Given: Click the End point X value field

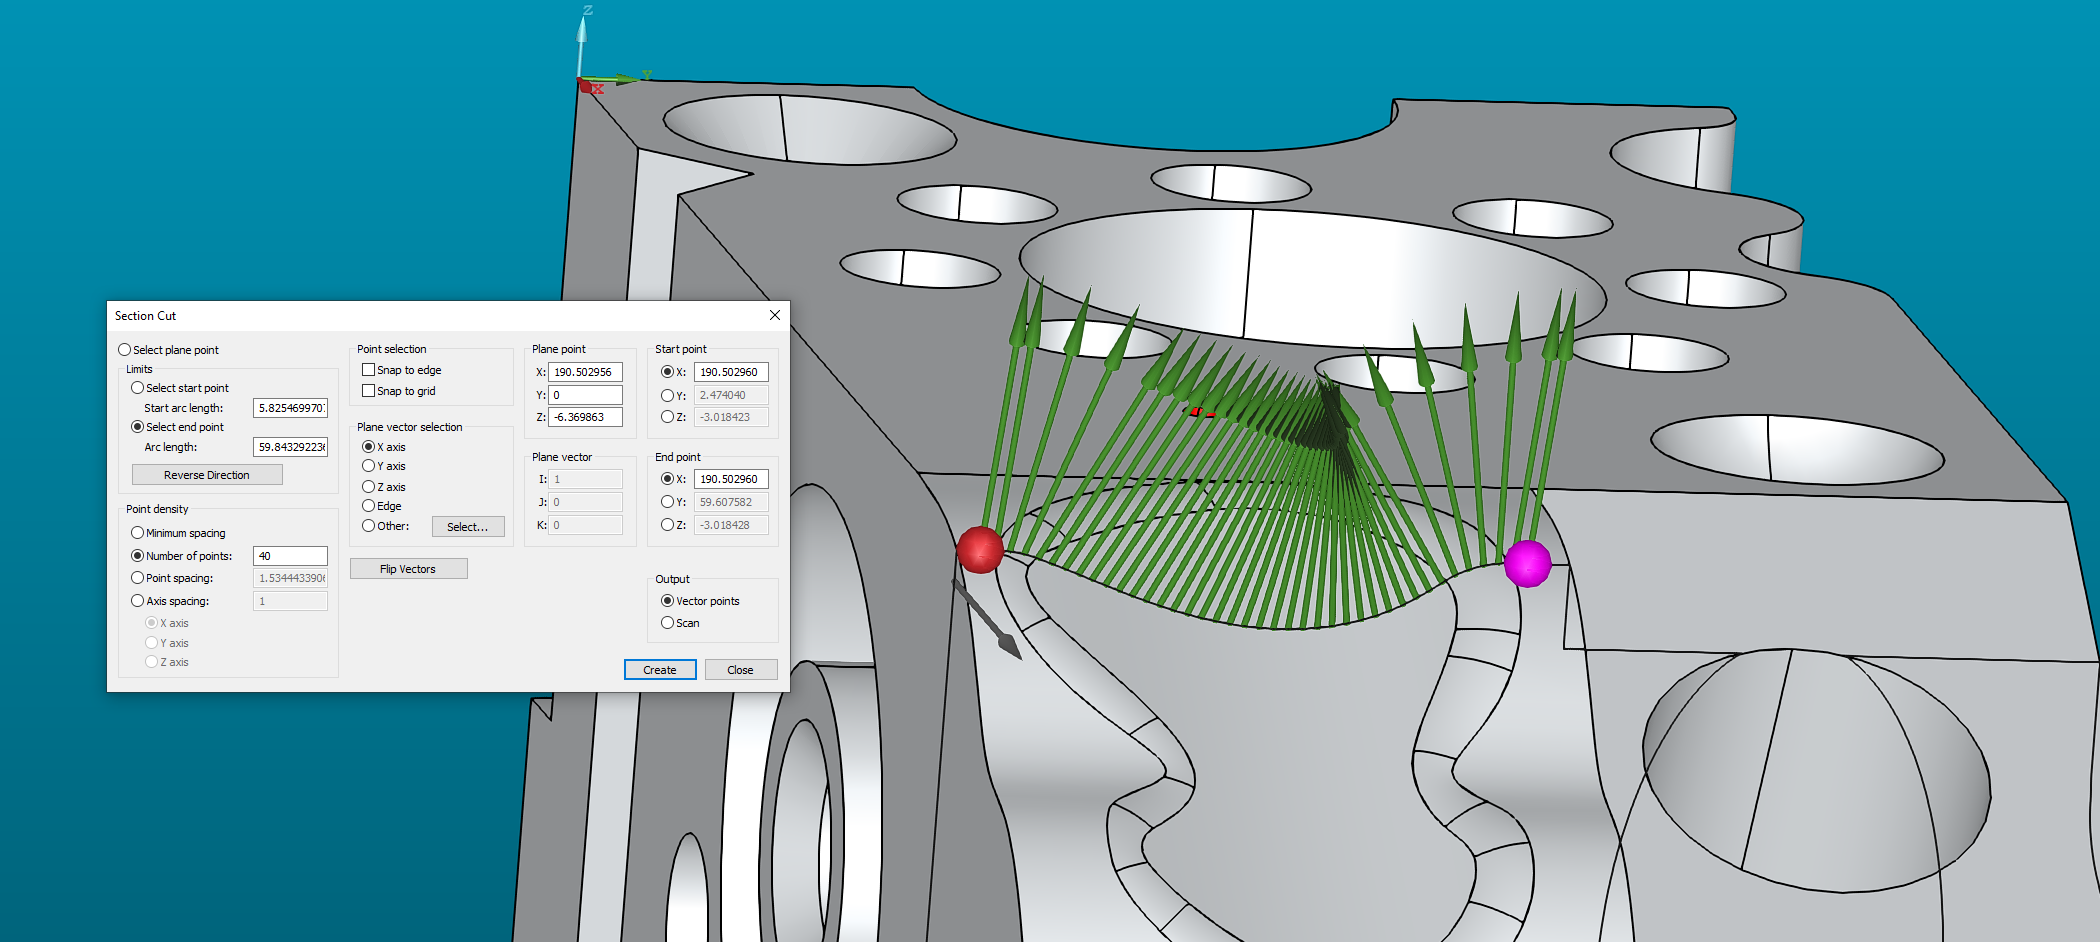Looking at the screenshot, I should tap(731, 479).
